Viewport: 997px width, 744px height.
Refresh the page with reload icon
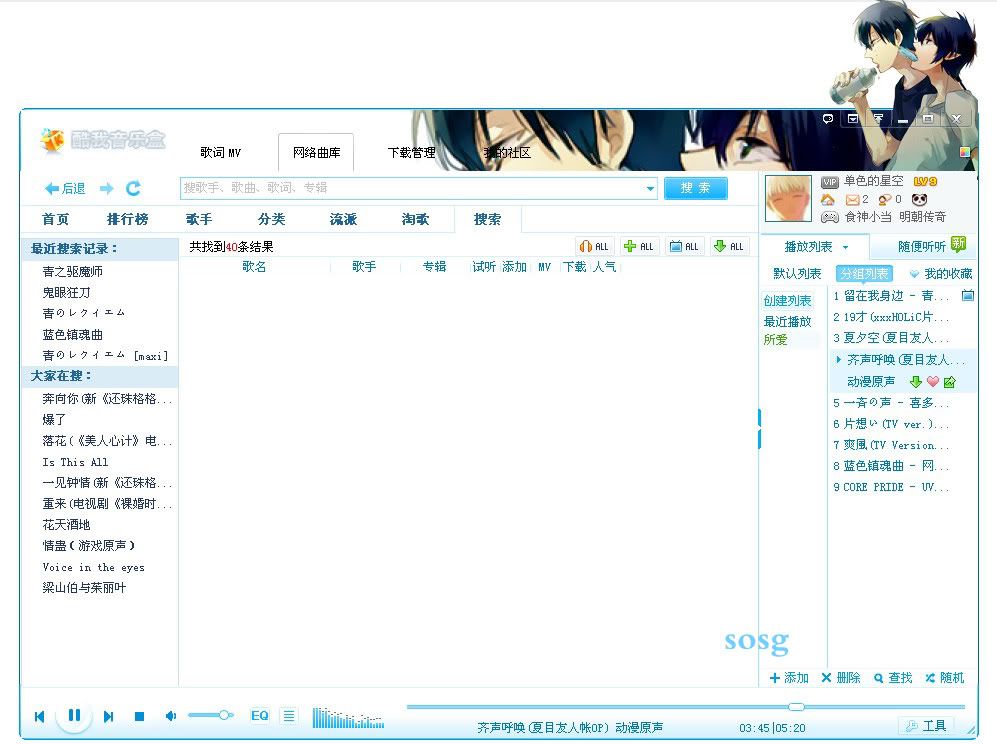133,188
